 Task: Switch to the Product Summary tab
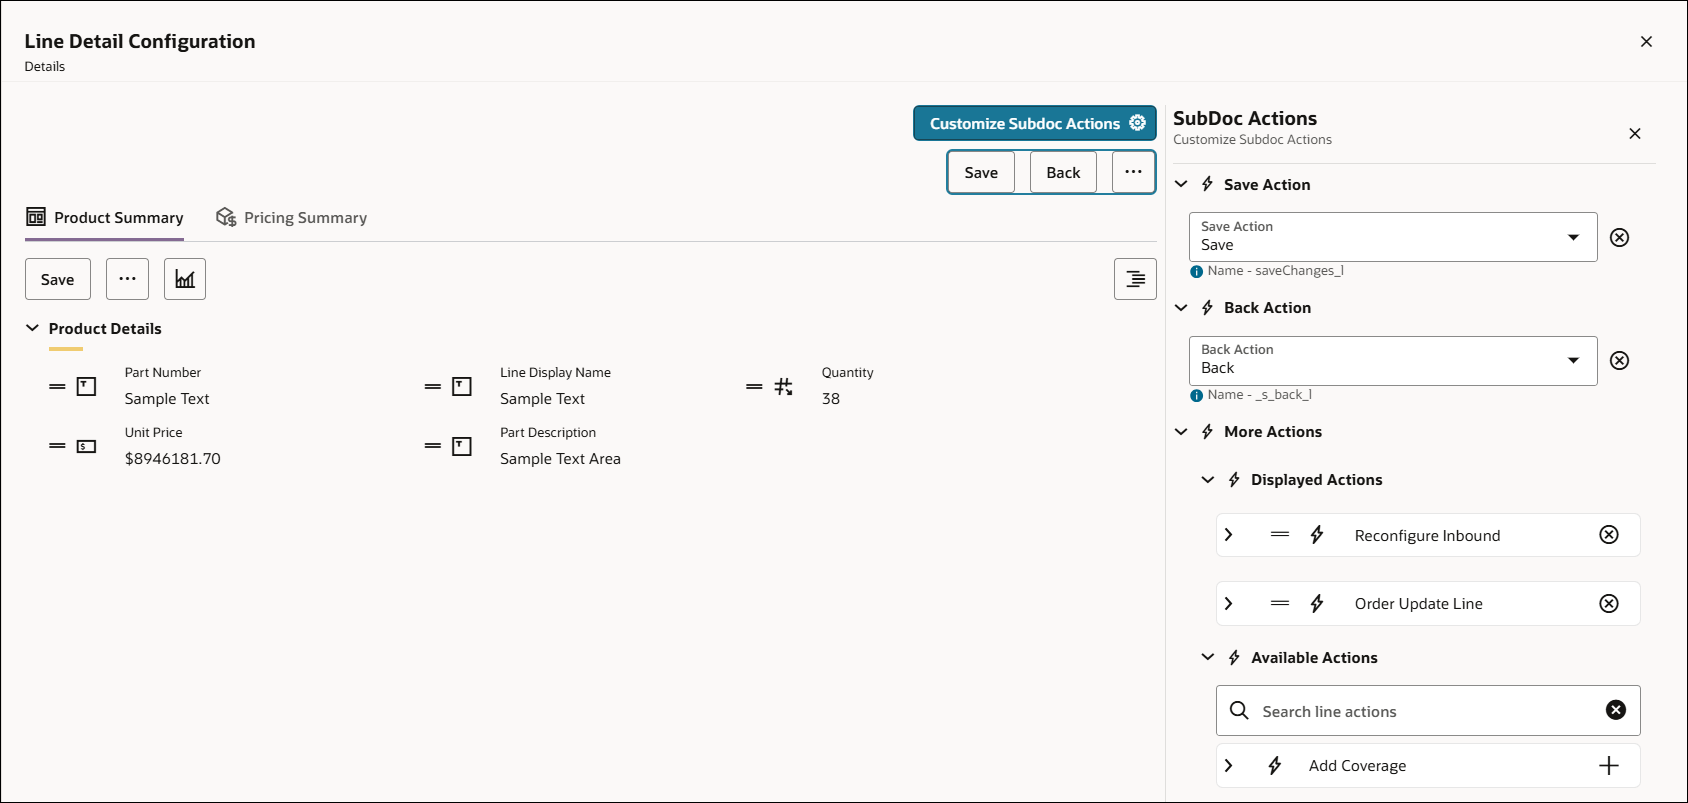(105, 217)
